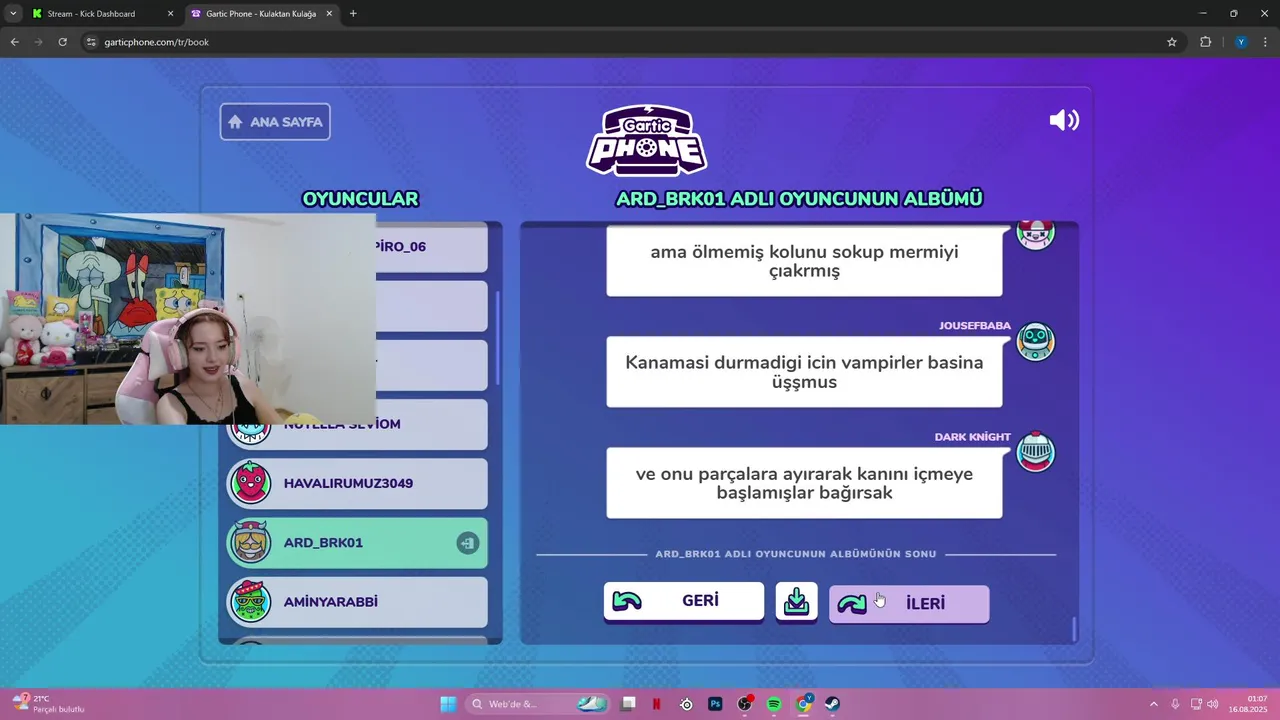Image resolution: width=1280 pixels, height=720 pixels.
Task: Open Spotify from the taskbar
Action: [x=774, y=704]
